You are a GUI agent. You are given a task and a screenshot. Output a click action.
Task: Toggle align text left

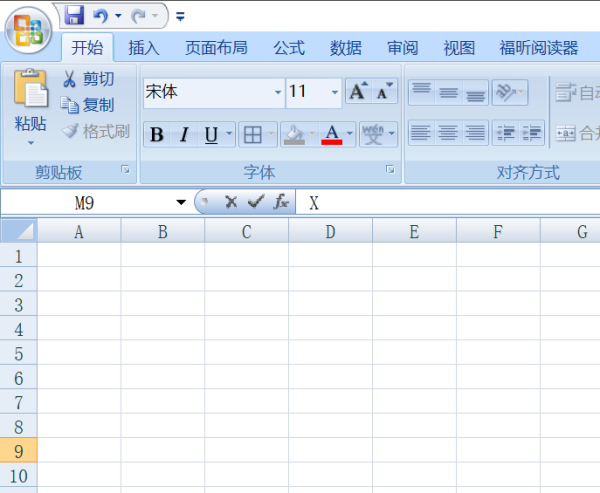tap(421, 133)
